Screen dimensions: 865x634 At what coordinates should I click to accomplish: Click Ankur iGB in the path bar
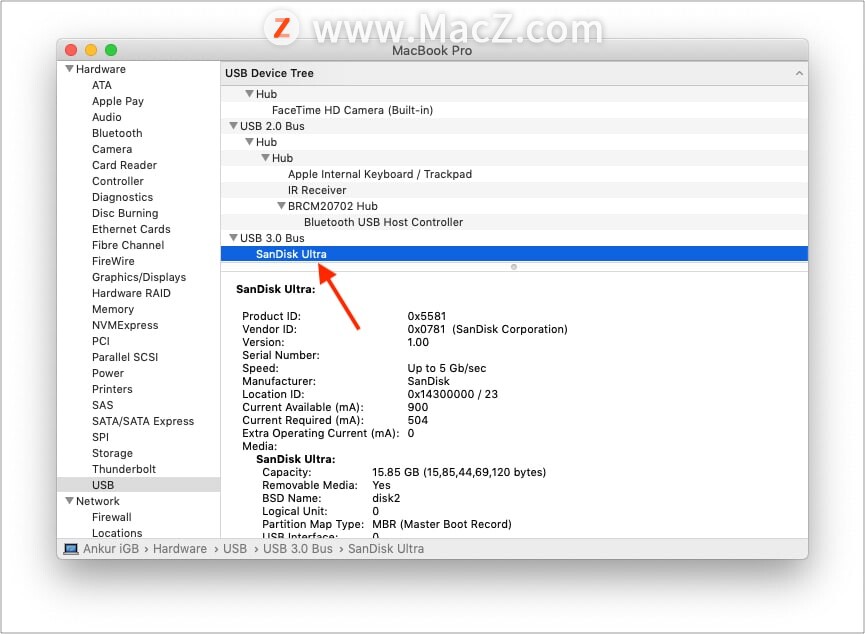pyautogui.click(x=111, y=549)
